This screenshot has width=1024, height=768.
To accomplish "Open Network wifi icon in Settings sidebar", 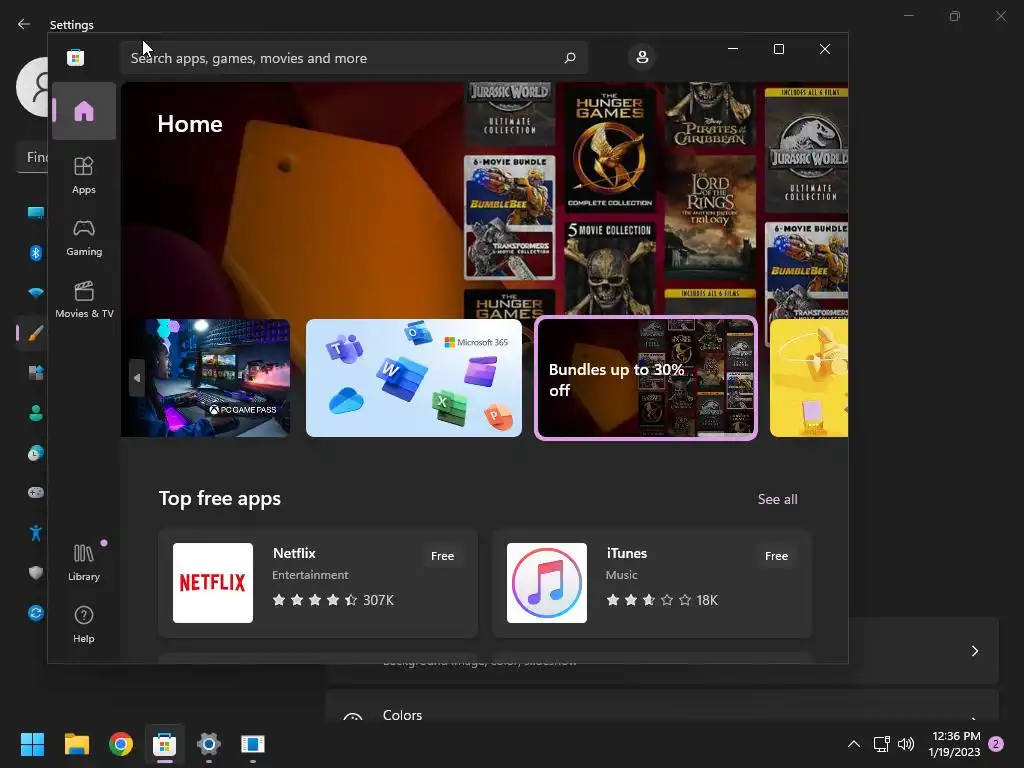I will click(36, 293).
